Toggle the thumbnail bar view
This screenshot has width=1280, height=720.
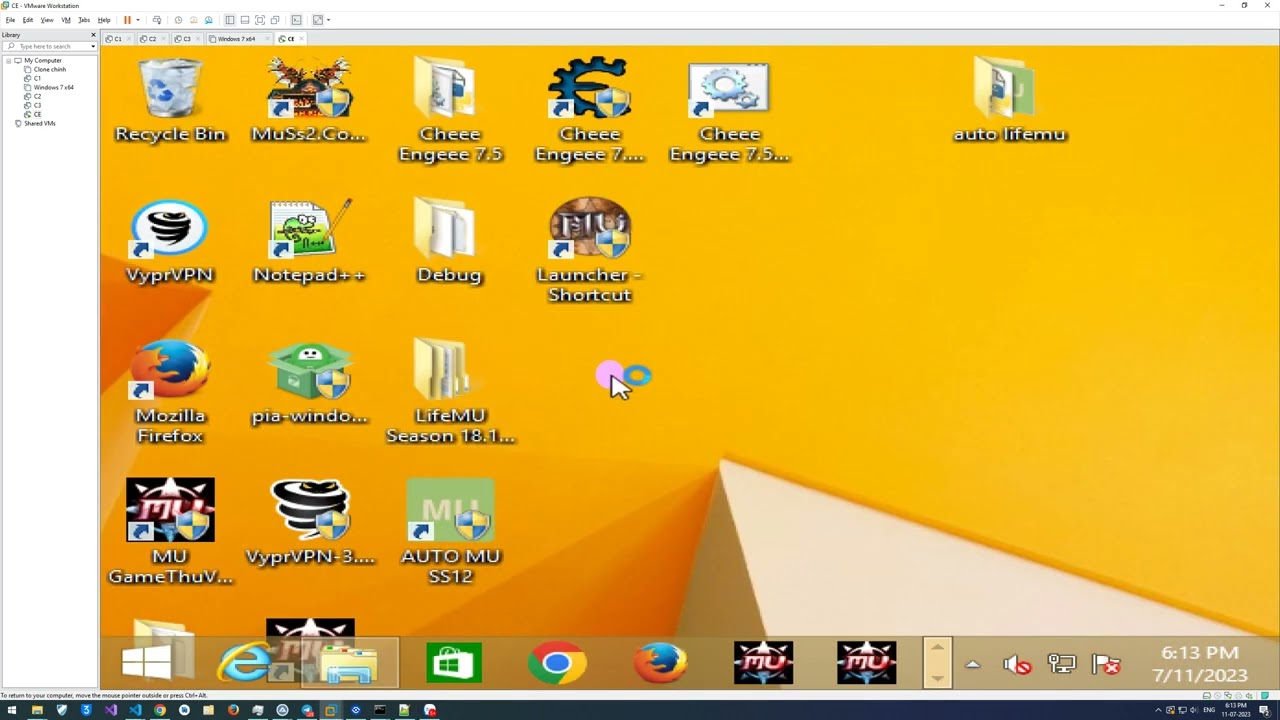(x=244, y=20)
